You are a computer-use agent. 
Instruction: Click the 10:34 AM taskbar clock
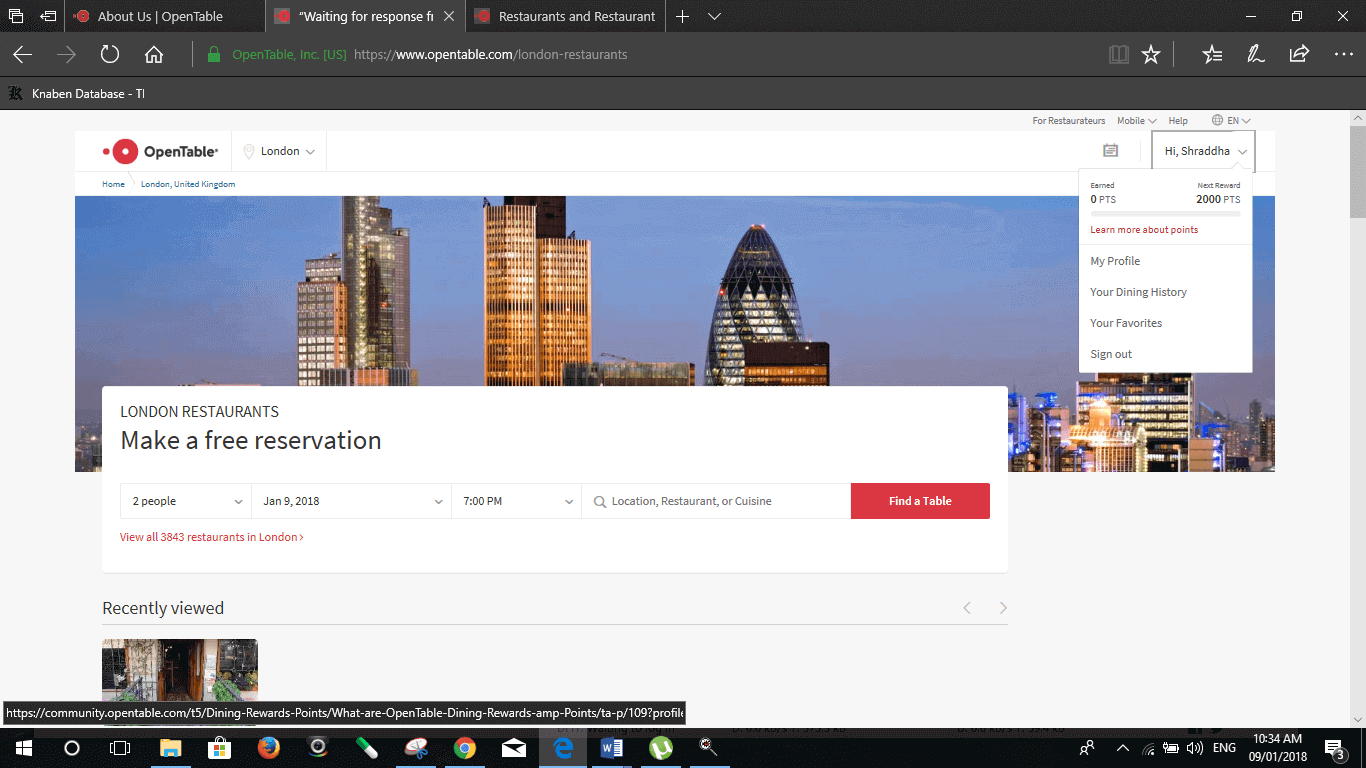[x=1276, y=748]
